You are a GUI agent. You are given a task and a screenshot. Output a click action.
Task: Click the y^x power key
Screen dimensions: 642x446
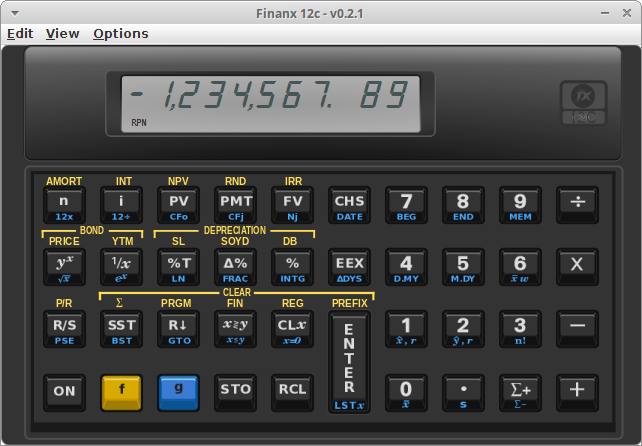coord(64,267)
